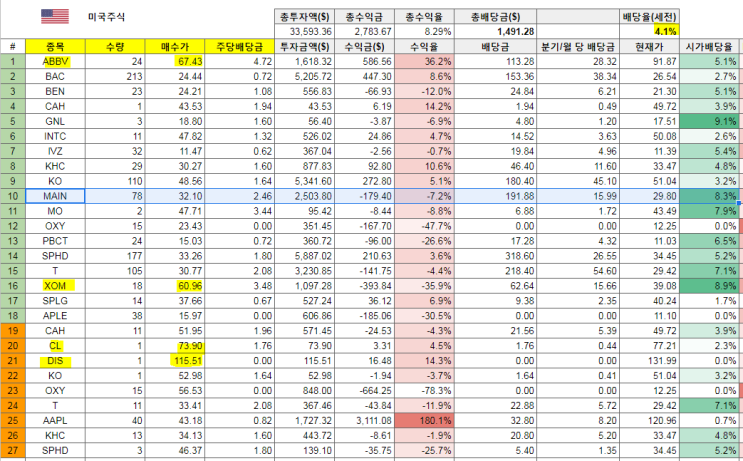Screen dimensions: 743x461
Task: Select the '투자금액($)' column header
Action: [x=305, y=46]
